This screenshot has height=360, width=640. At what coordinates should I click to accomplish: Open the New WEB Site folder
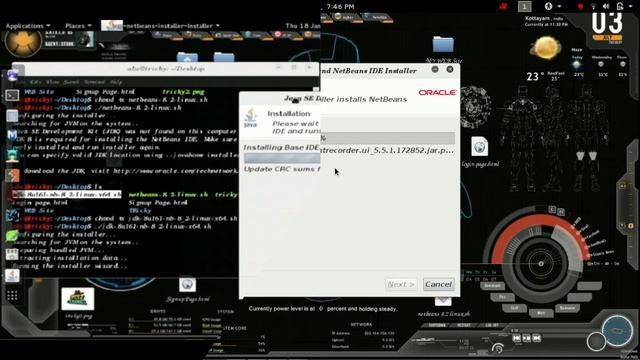(443, 49)
